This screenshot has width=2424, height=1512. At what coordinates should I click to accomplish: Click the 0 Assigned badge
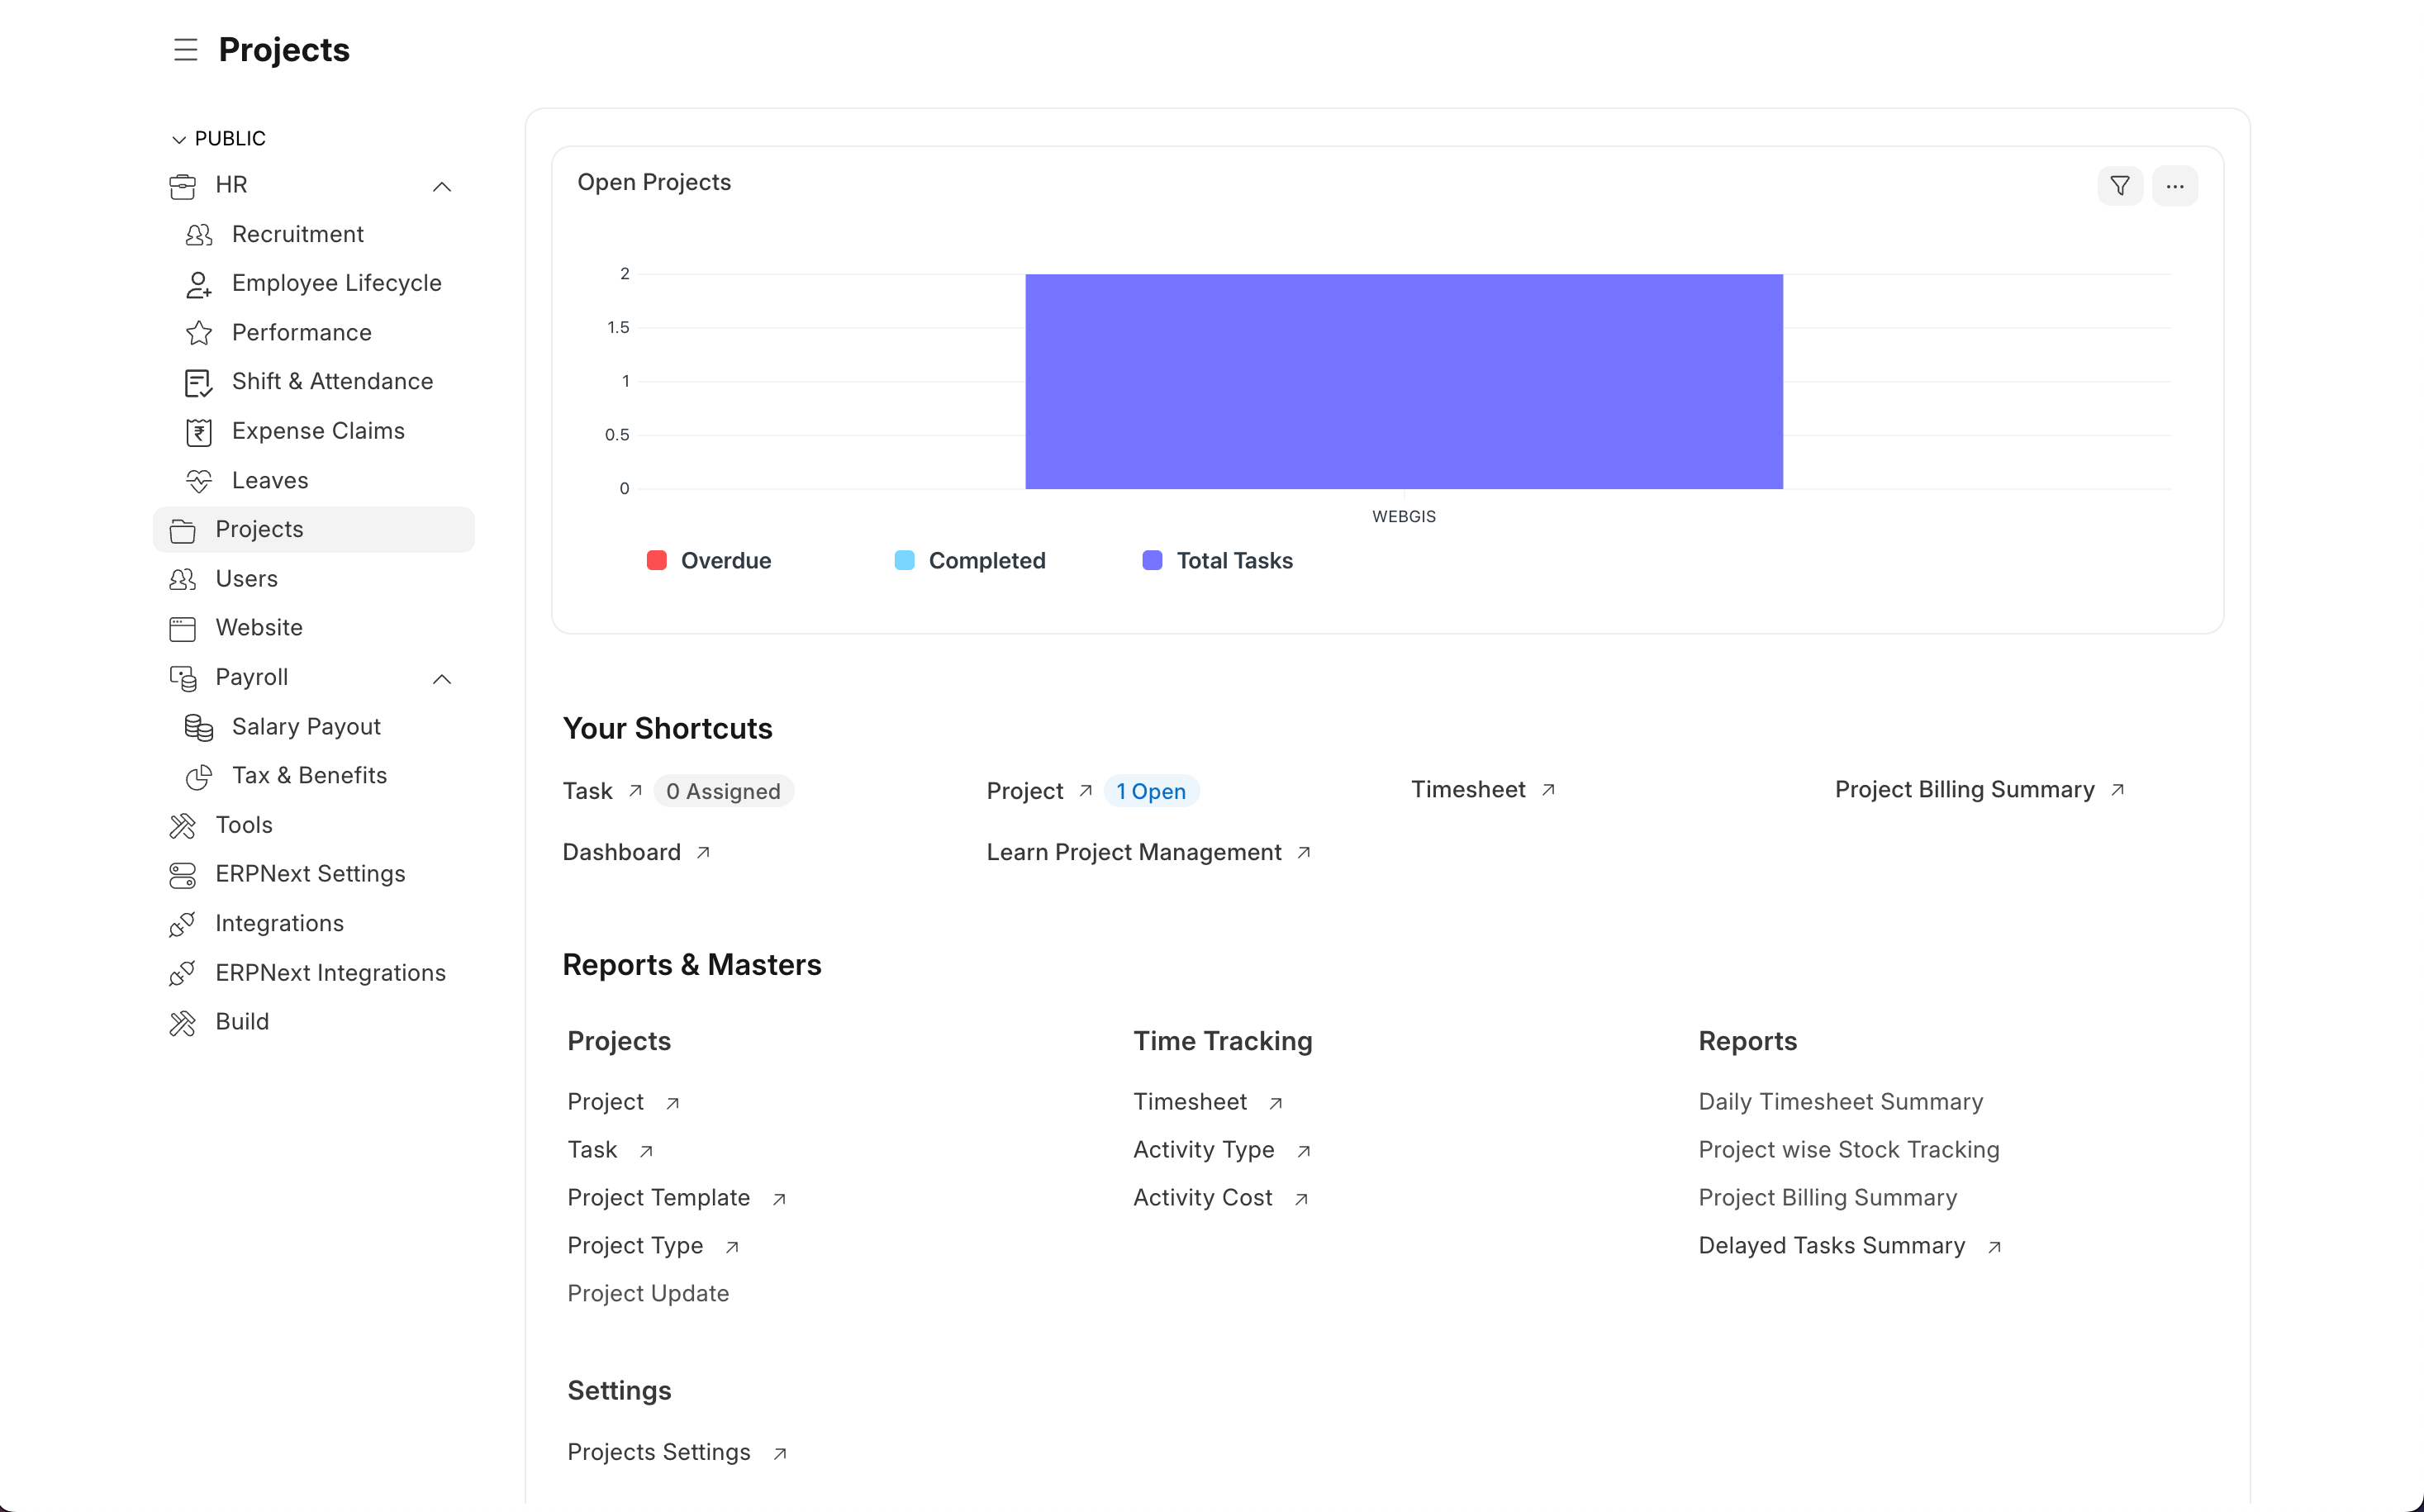point(723,791)
